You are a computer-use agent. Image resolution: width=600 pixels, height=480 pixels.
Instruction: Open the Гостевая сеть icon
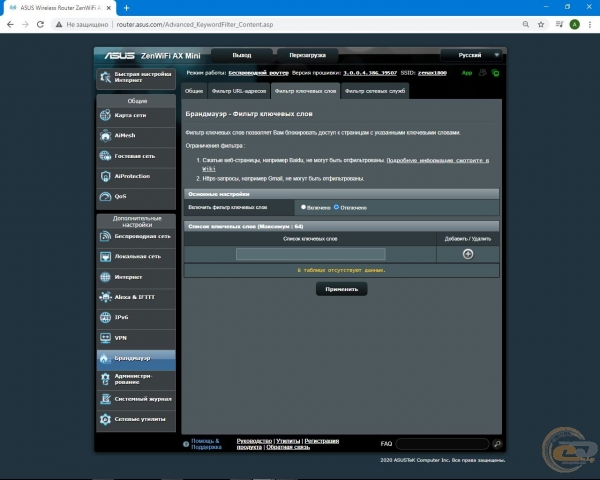coord(105,156)
